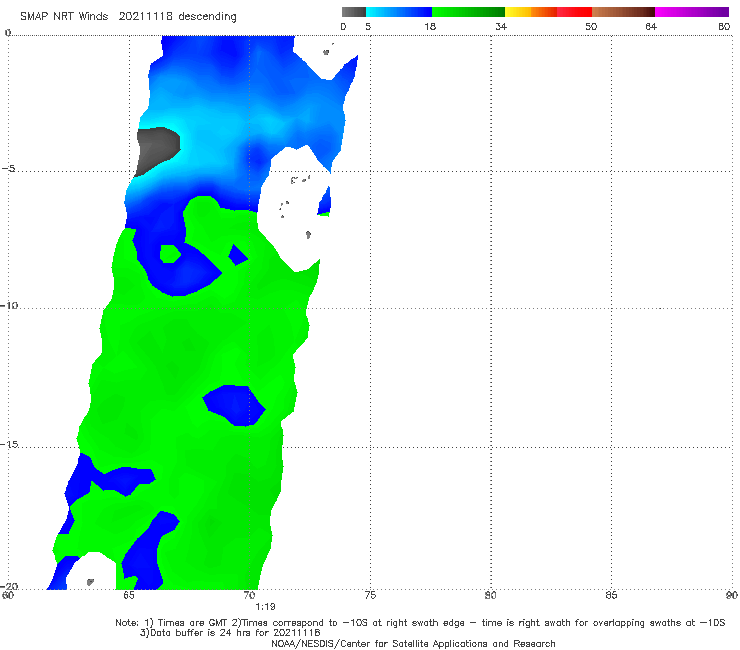Click the isolated blue patch near 70E, 13S
Viewport: 740px width, 650px height.
point(235,405)
